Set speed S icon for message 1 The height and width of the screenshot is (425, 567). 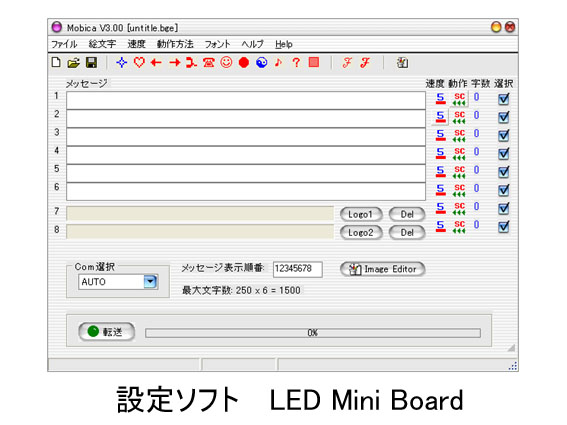[x=440, y=98]
